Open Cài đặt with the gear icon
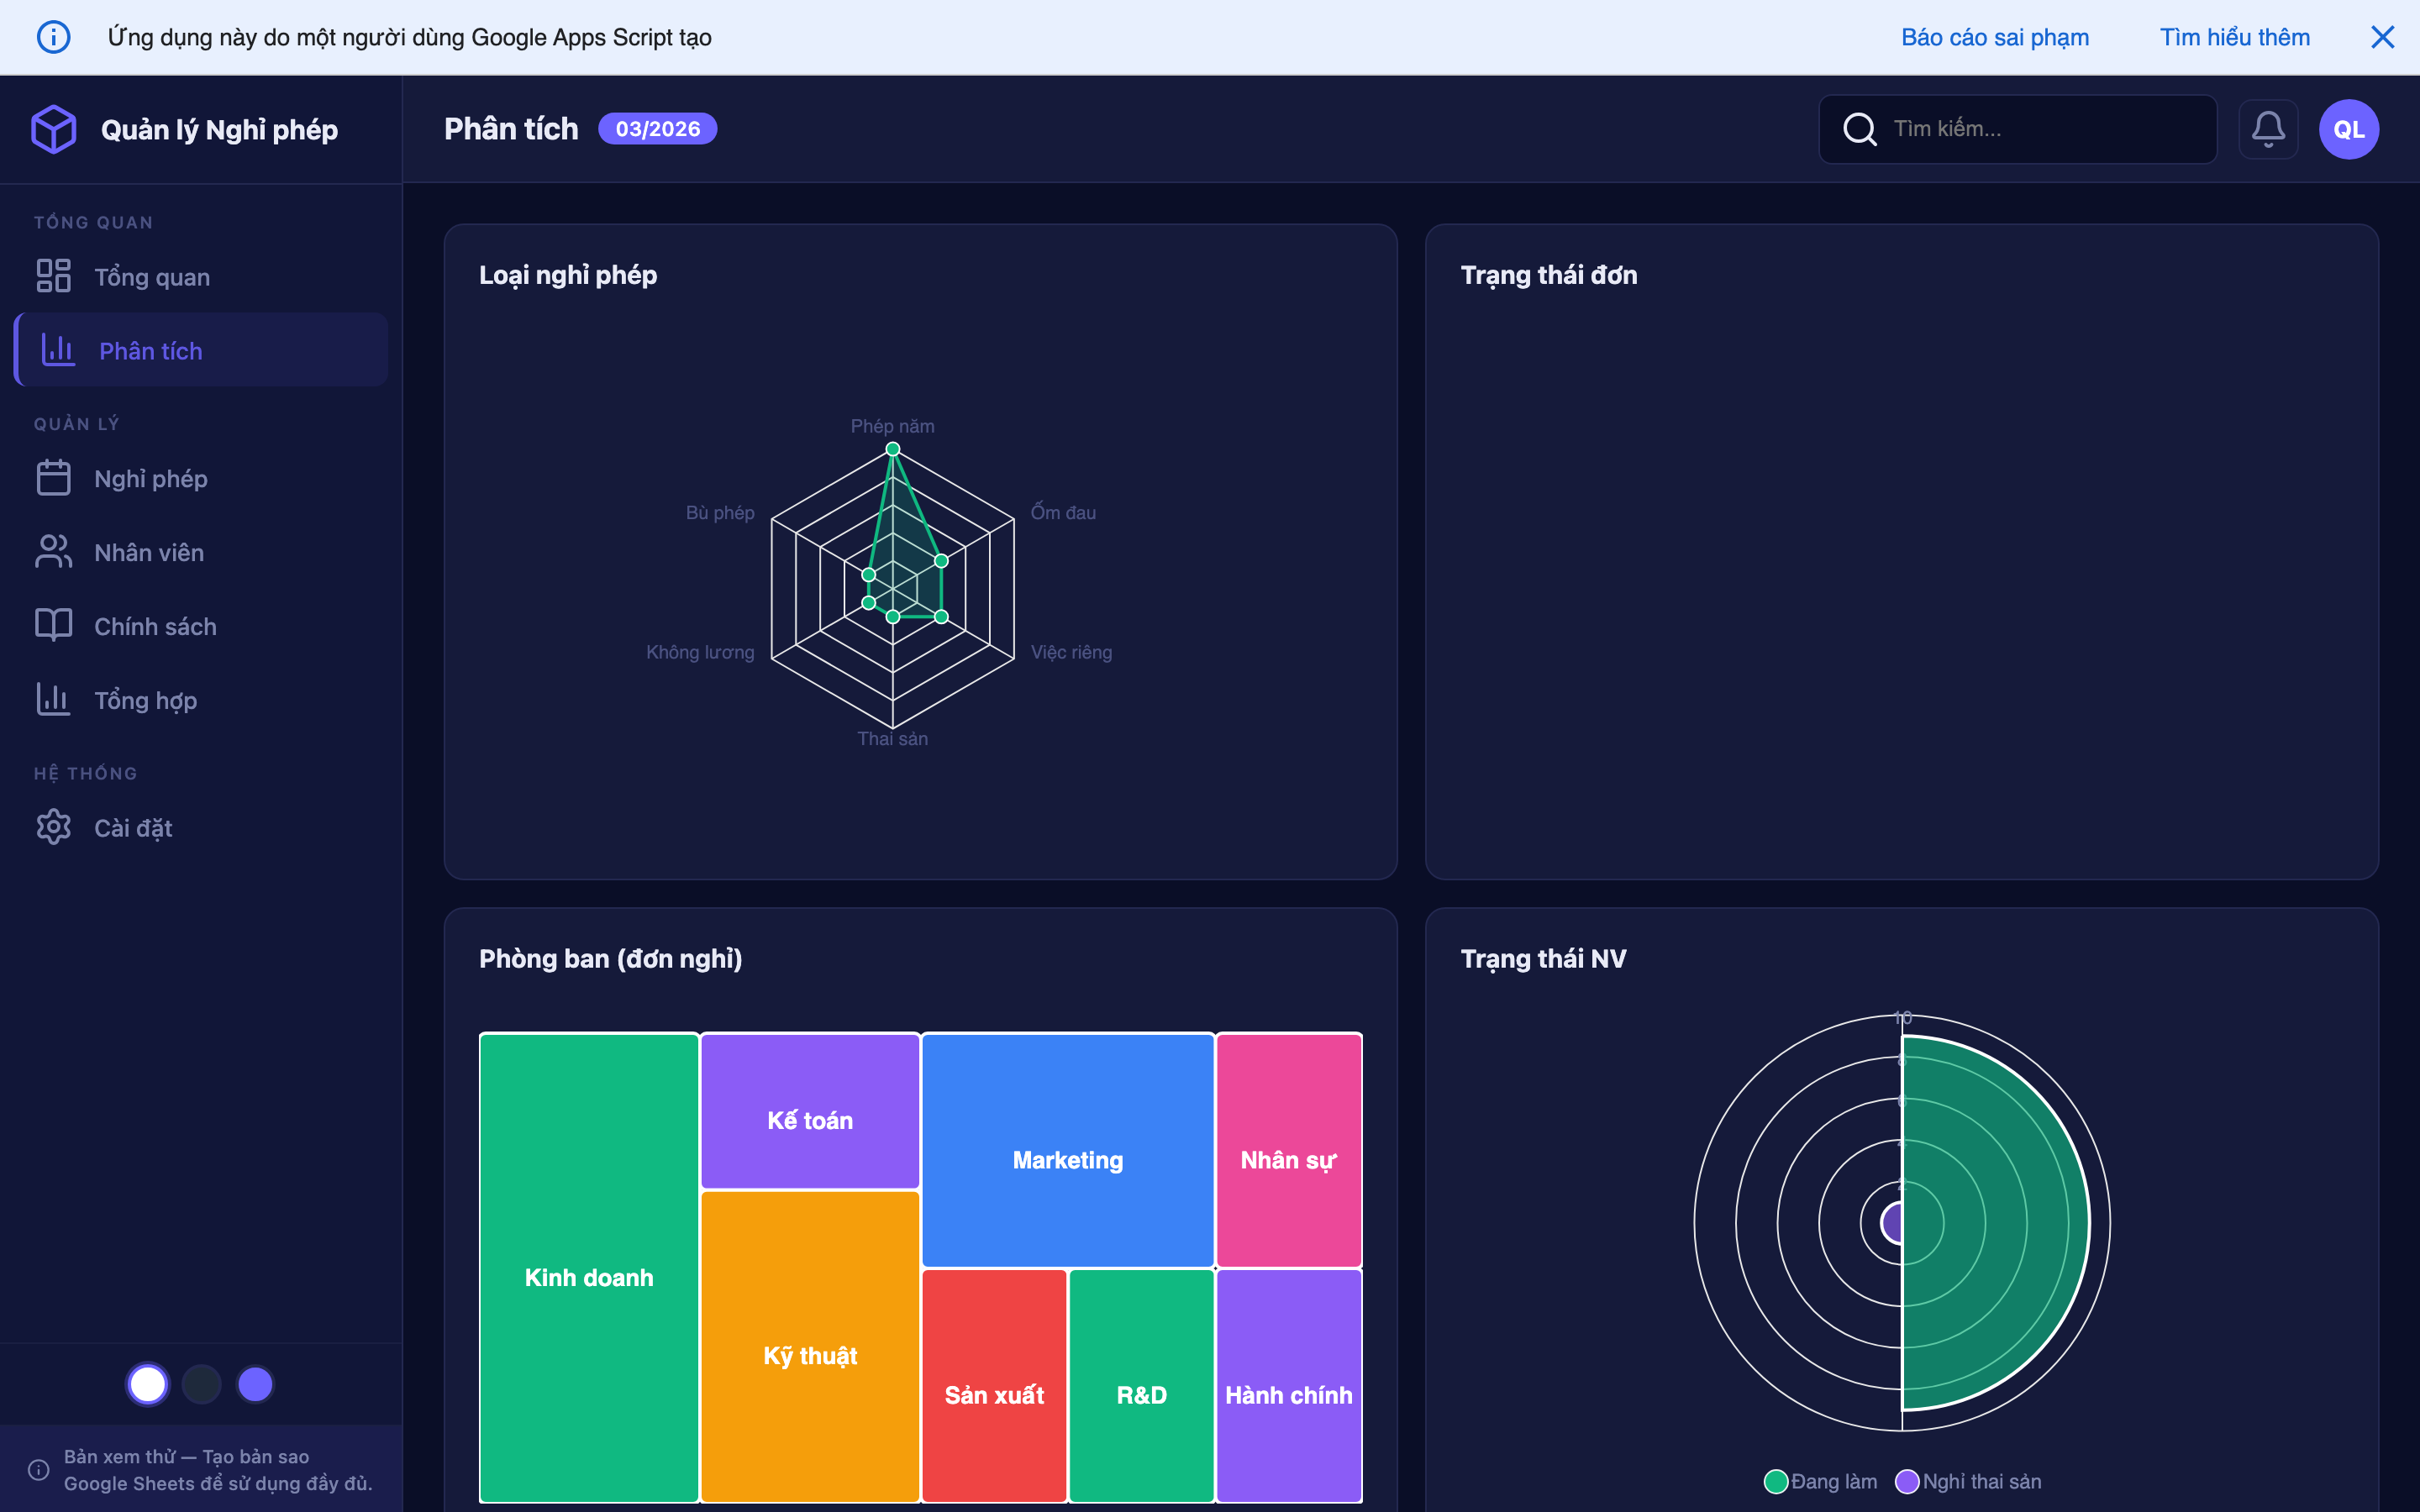 pos(53,827)
